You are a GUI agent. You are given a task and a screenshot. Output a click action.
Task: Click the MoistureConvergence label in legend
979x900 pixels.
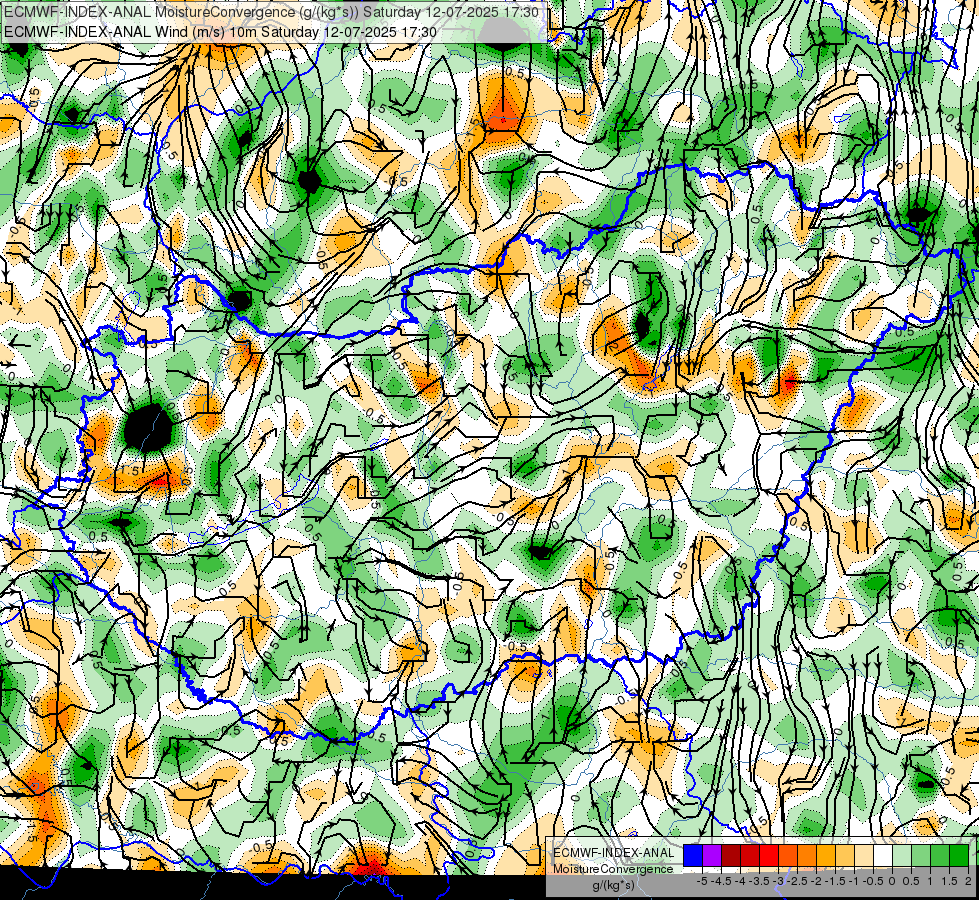pos(613,869)
